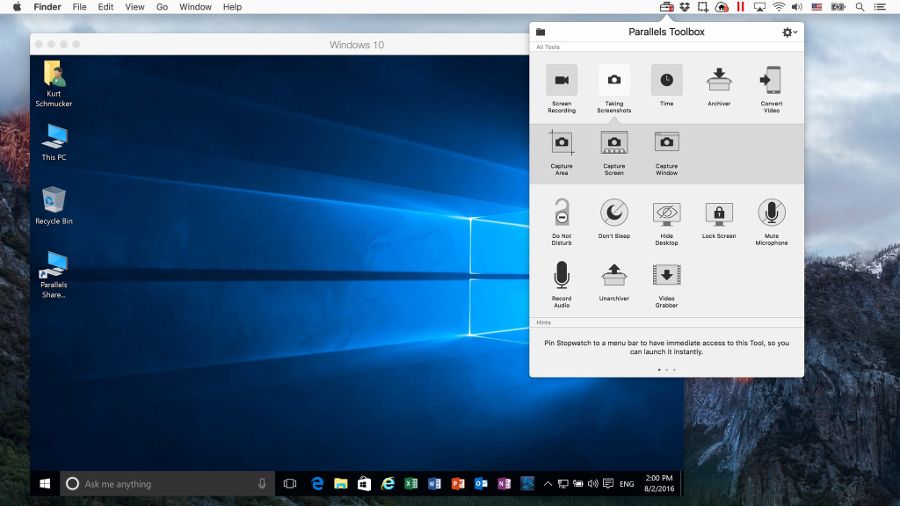900x506 pixels.
Task: Open the Go menu
Action: [x=162, y=7]
